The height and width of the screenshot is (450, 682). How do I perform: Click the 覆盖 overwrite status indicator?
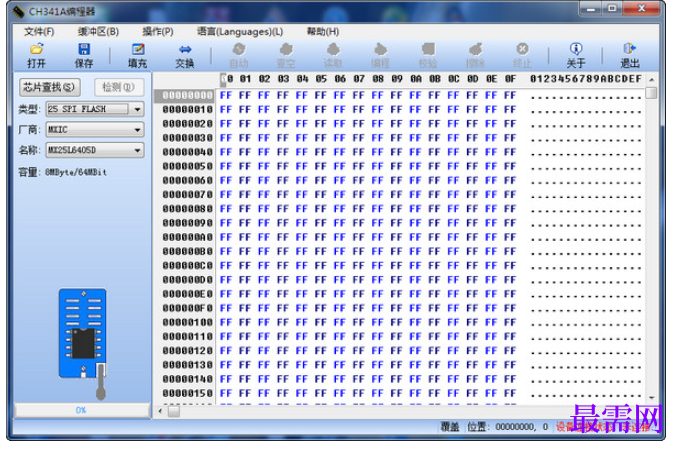(x=449, y=427)
